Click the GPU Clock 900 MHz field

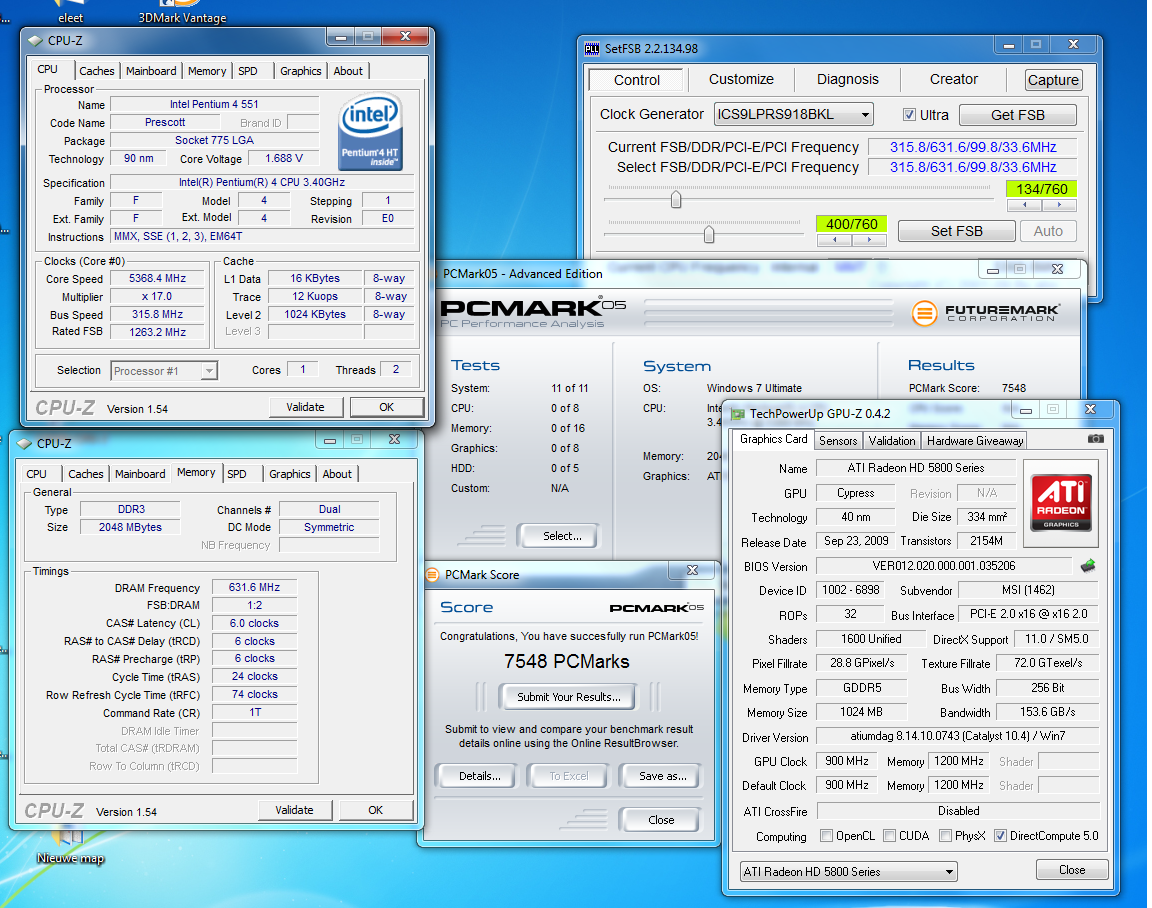847,762
